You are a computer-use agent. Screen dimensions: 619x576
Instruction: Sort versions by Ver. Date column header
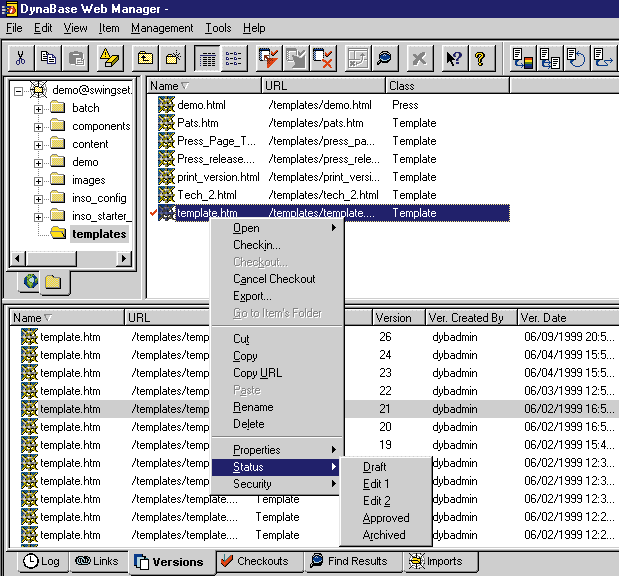coord(543,318)
